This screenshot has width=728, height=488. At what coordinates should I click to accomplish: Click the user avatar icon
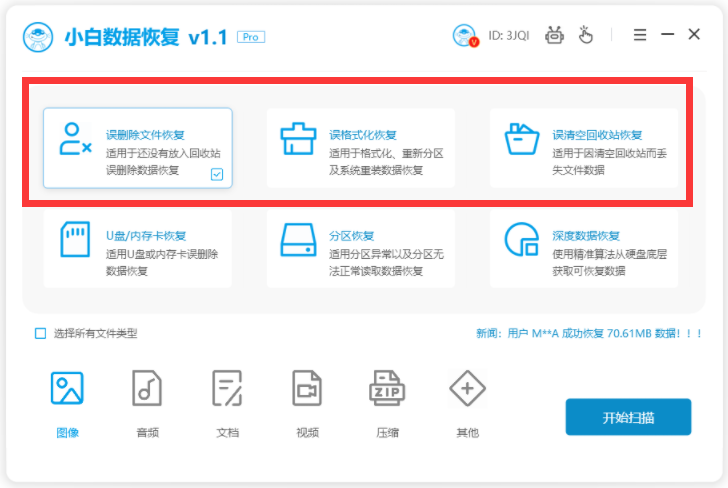pos(465,35)
